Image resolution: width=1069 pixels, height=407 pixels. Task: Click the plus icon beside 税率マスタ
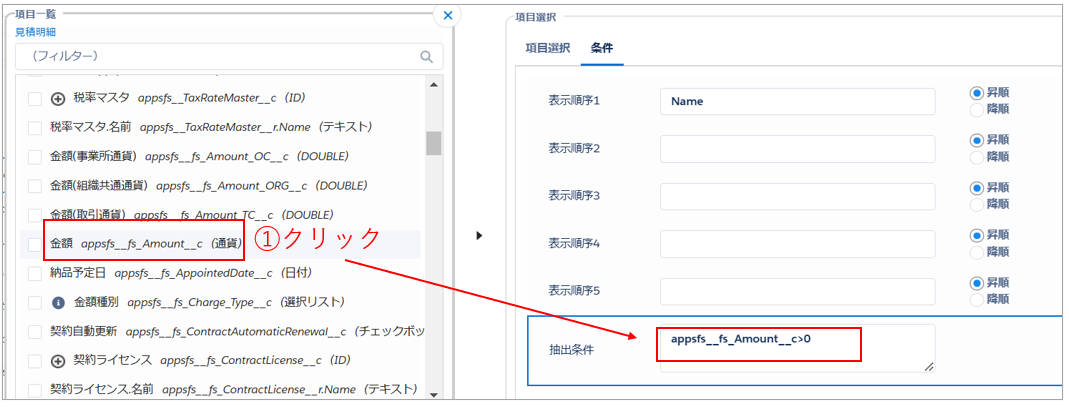click(x=58, y=99)
